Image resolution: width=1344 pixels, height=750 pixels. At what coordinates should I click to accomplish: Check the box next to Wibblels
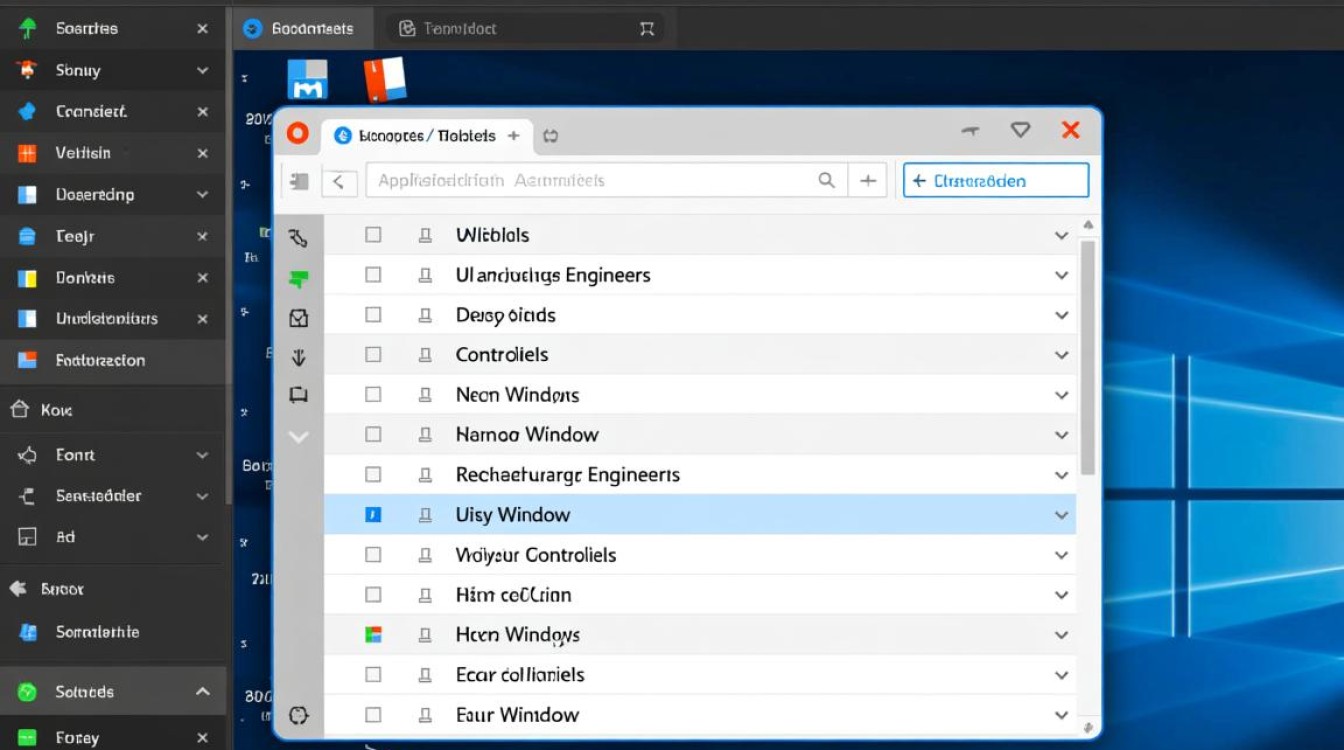pyautogui.click(x=373, y=235)
